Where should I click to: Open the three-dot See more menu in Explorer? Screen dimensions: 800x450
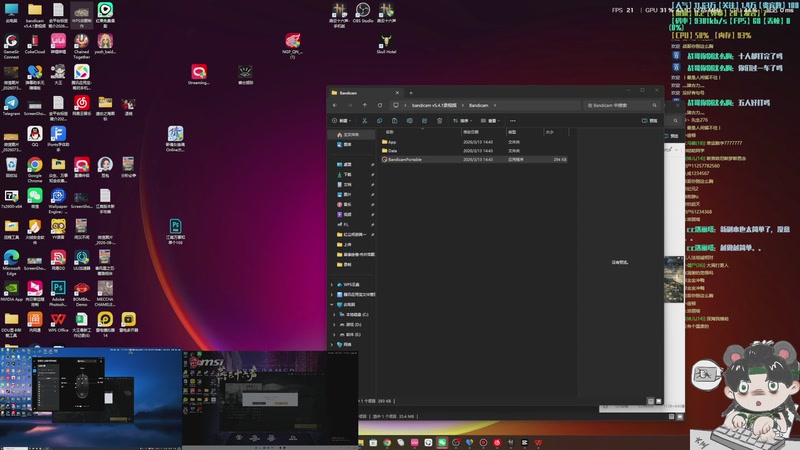pos(513,121)
